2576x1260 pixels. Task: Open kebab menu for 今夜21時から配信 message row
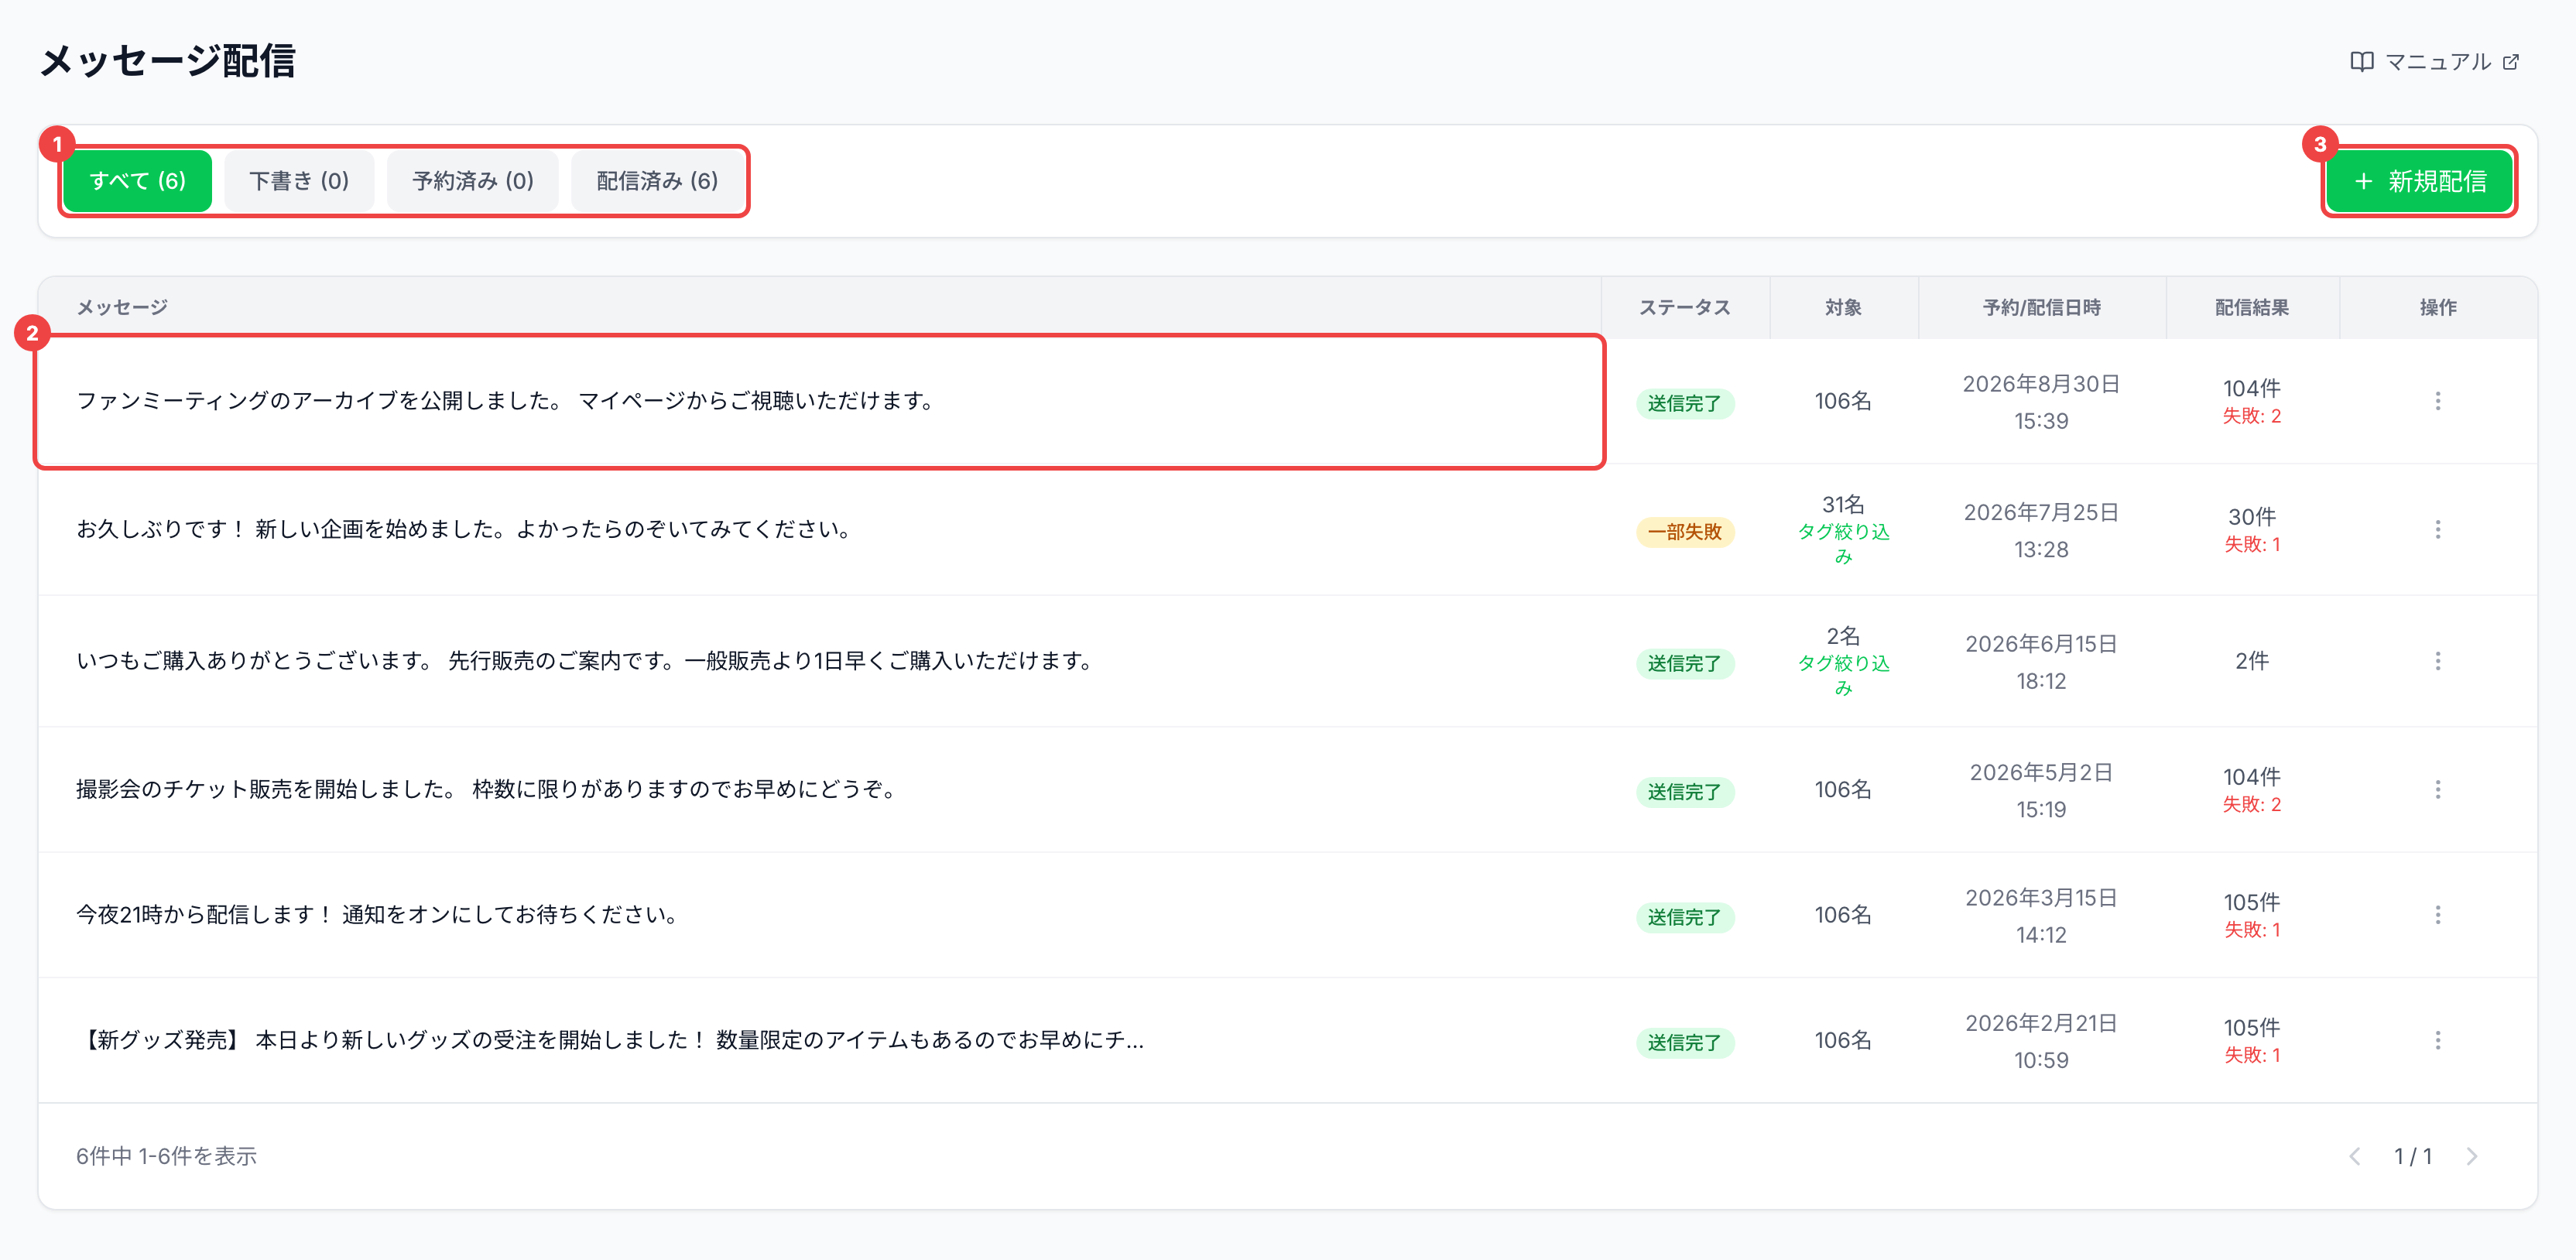tap(2437, 915)
